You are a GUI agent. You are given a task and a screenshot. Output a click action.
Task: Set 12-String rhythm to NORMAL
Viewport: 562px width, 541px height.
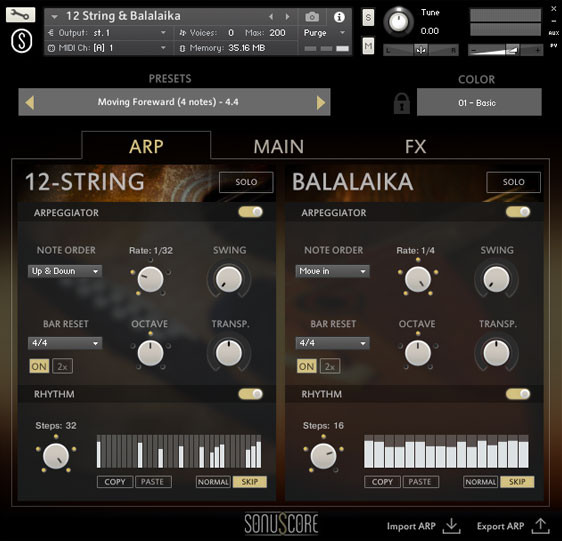click(213, 481)
